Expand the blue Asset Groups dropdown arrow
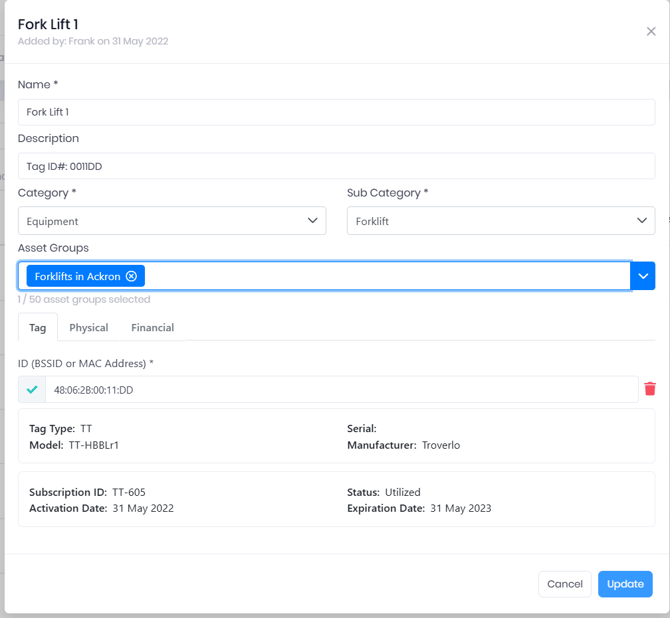The image size is (670, 618). [x=643, y=276]
